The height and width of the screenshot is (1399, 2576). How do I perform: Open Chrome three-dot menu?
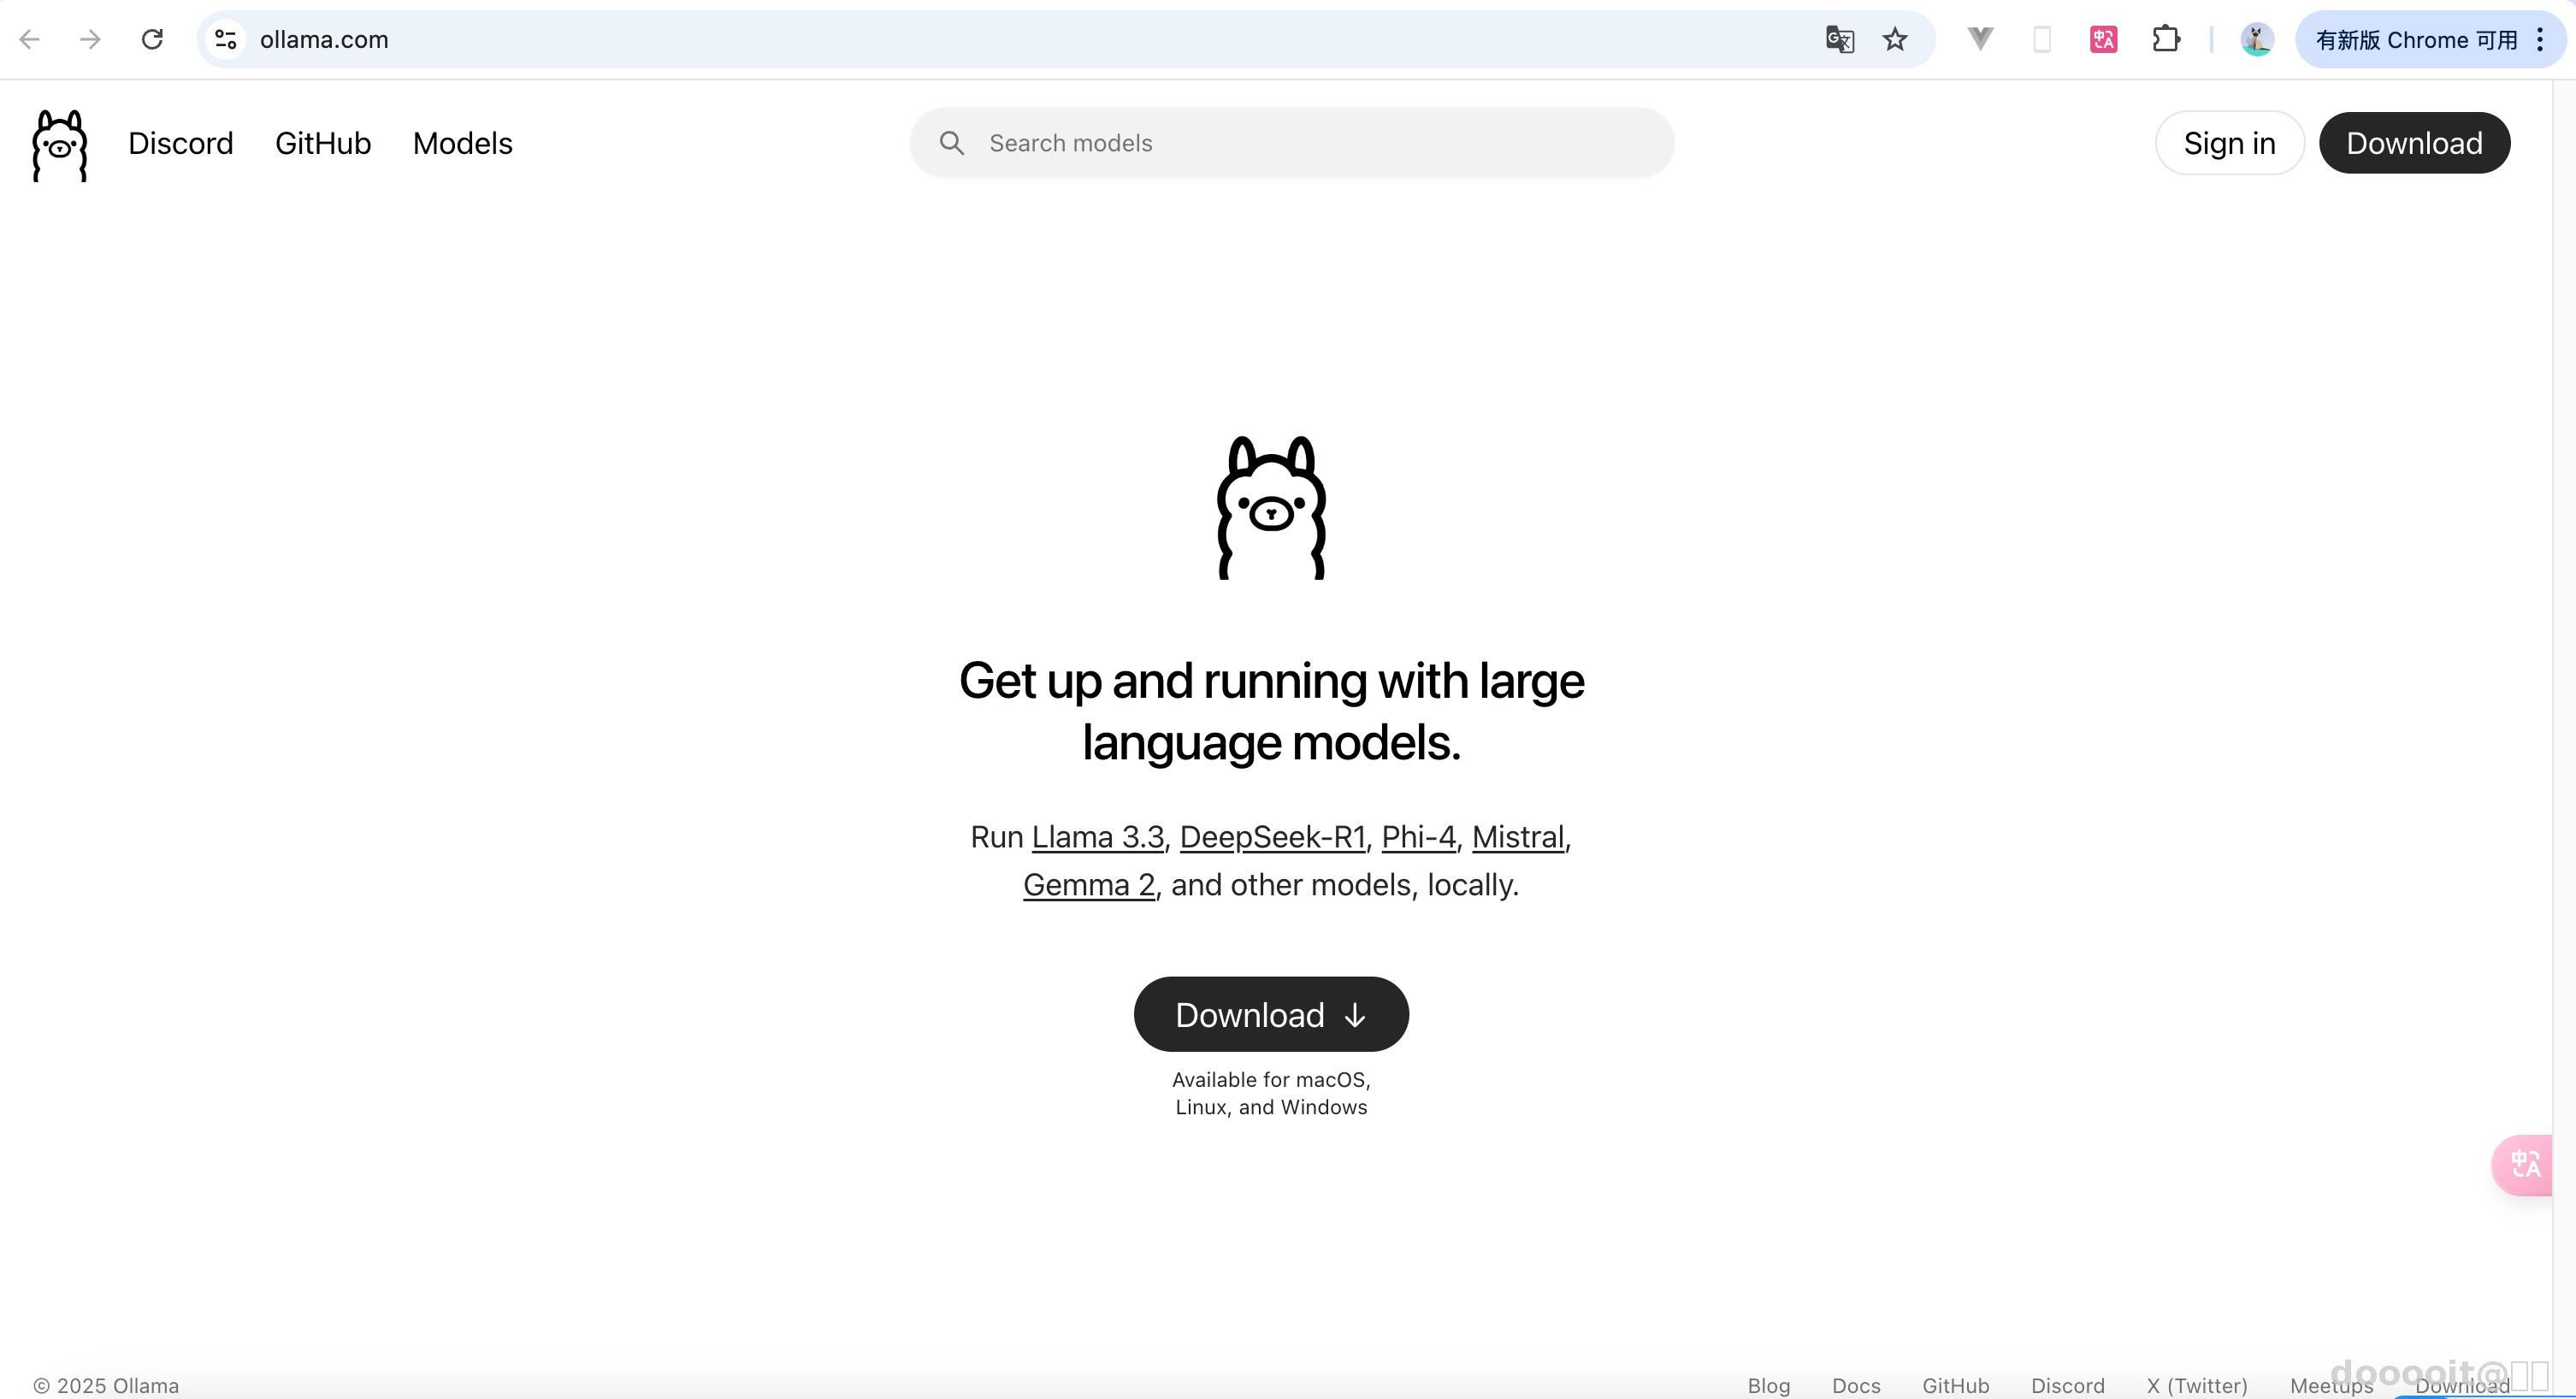click(x=2540, y=39)
